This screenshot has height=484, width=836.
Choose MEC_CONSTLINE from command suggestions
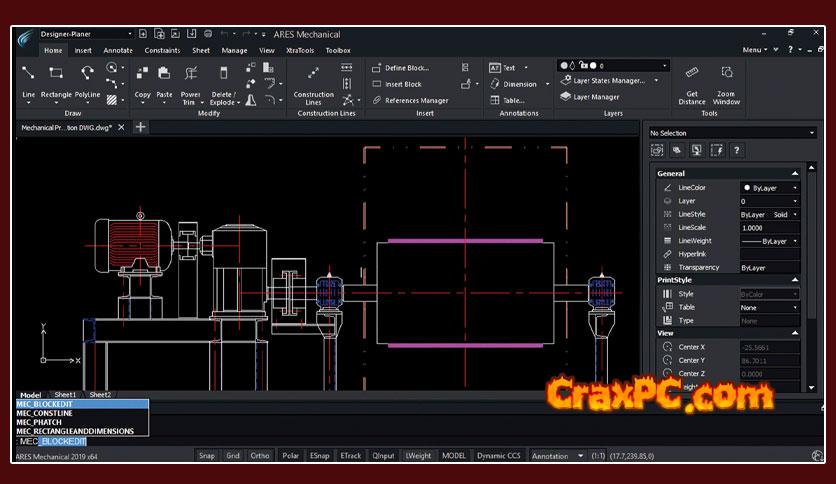coord(46,413)
